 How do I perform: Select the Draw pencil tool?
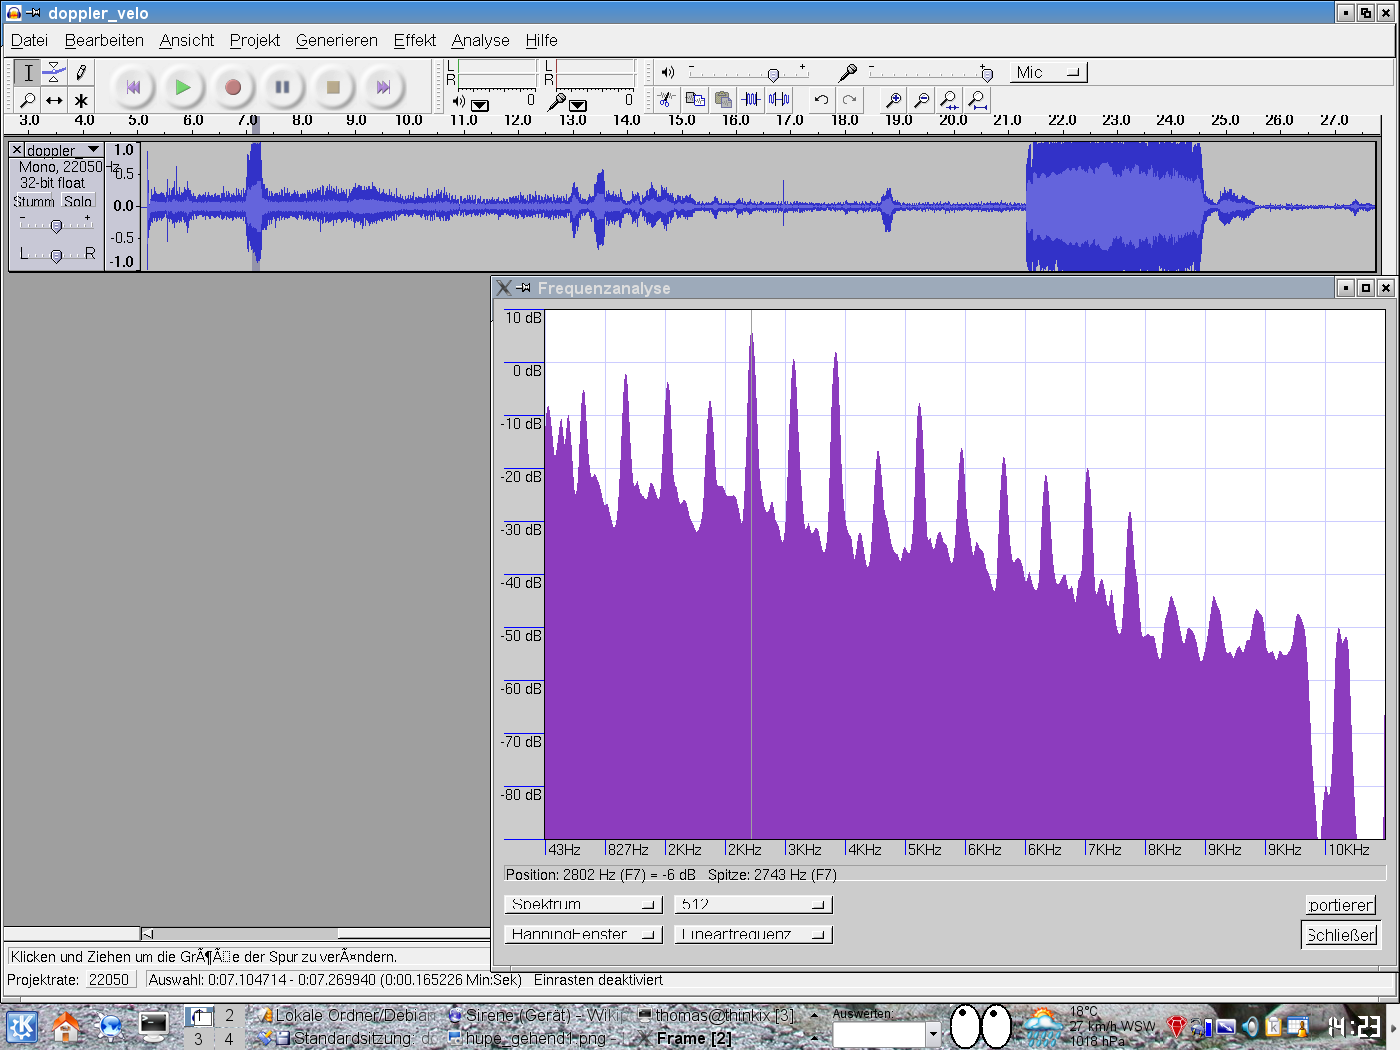[81, 72]
